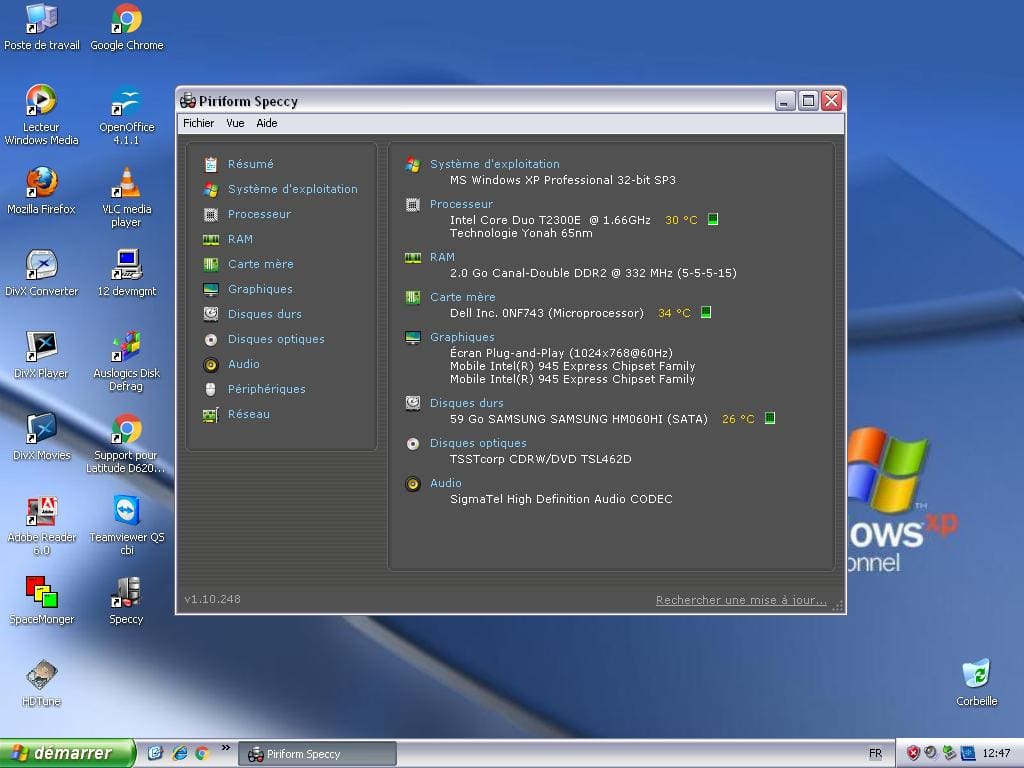Image resolution: width=1024 pixels, height=768 pixels.
Task: Open the Résumé section in sidebar
Action: click(x=250, y=164)
